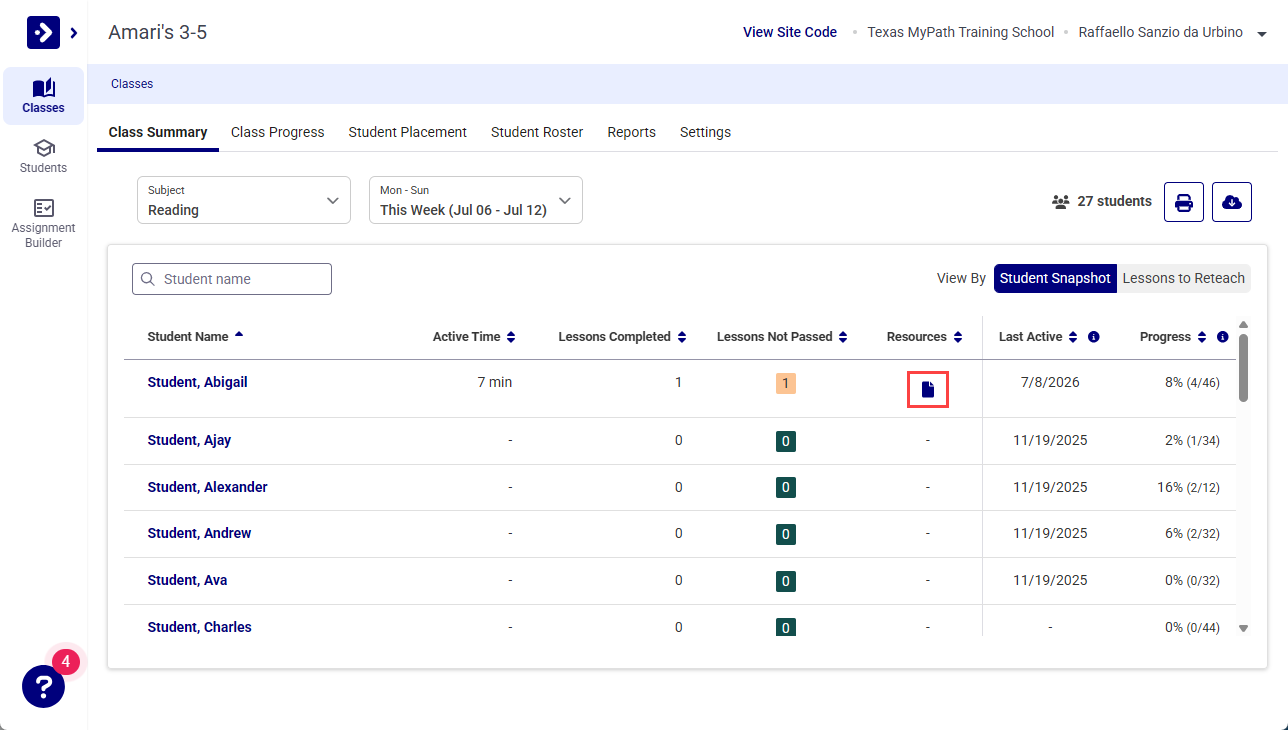Select the Class Progress tab

click(x=278, y=132)
